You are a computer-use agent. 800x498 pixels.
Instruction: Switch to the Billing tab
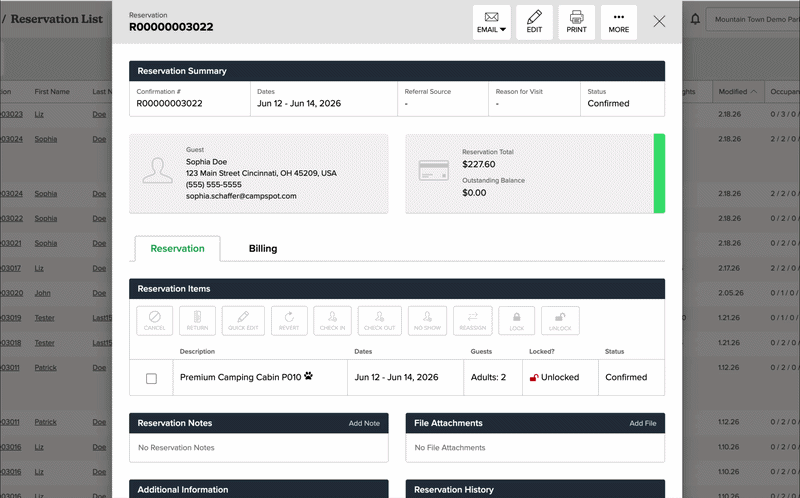point(263,249)
